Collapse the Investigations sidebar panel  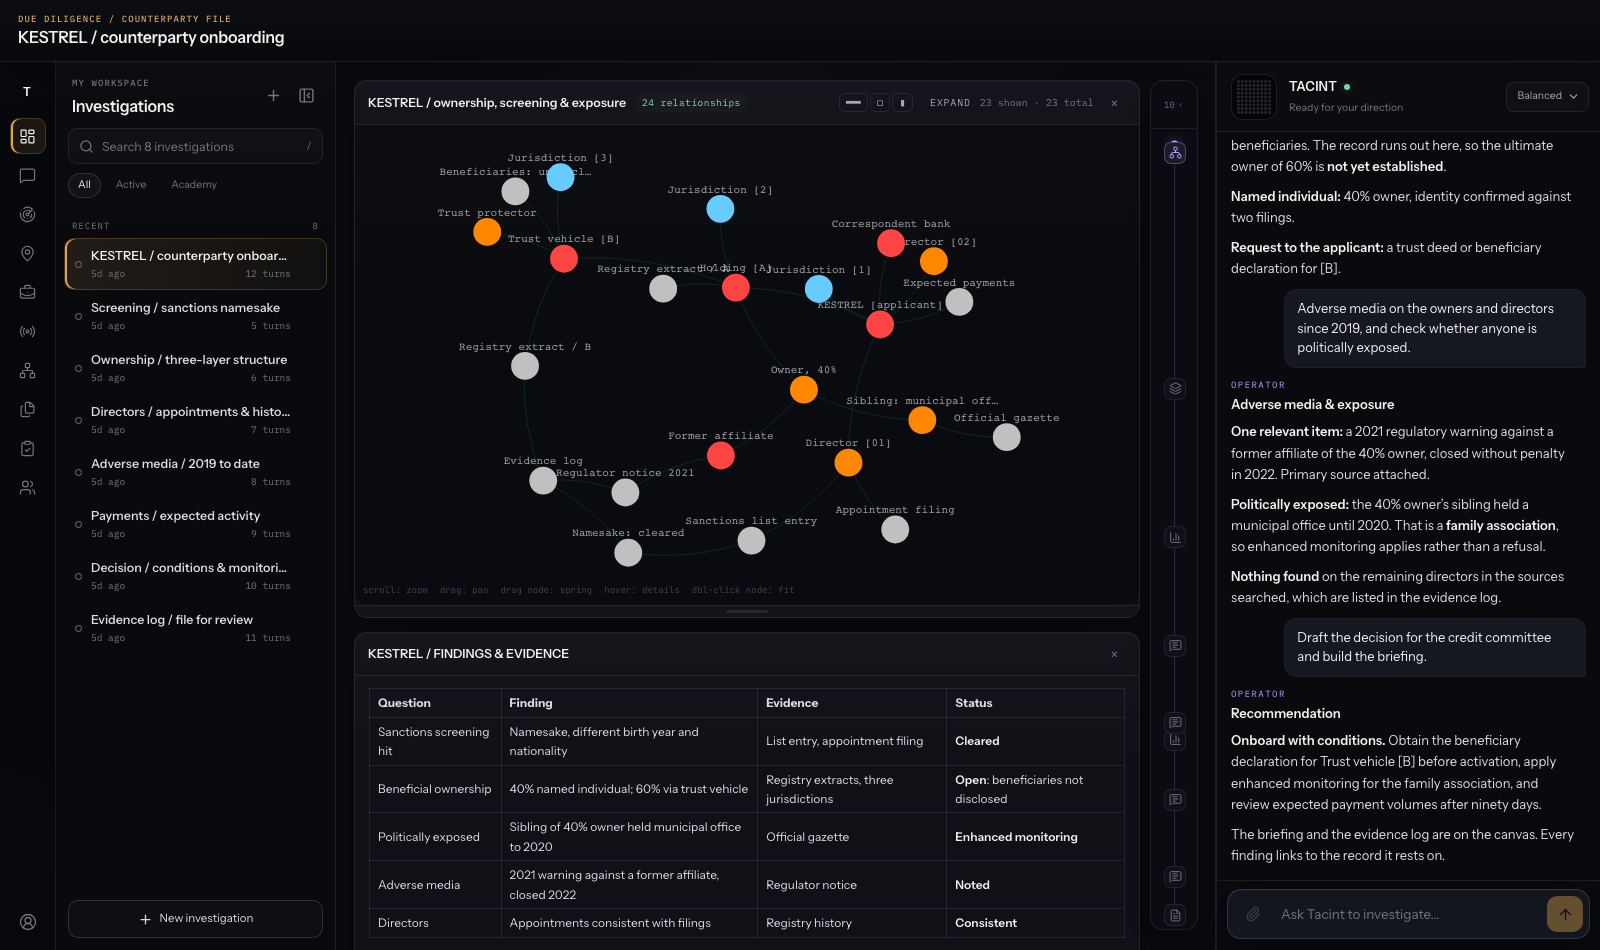tap(307, 96)
